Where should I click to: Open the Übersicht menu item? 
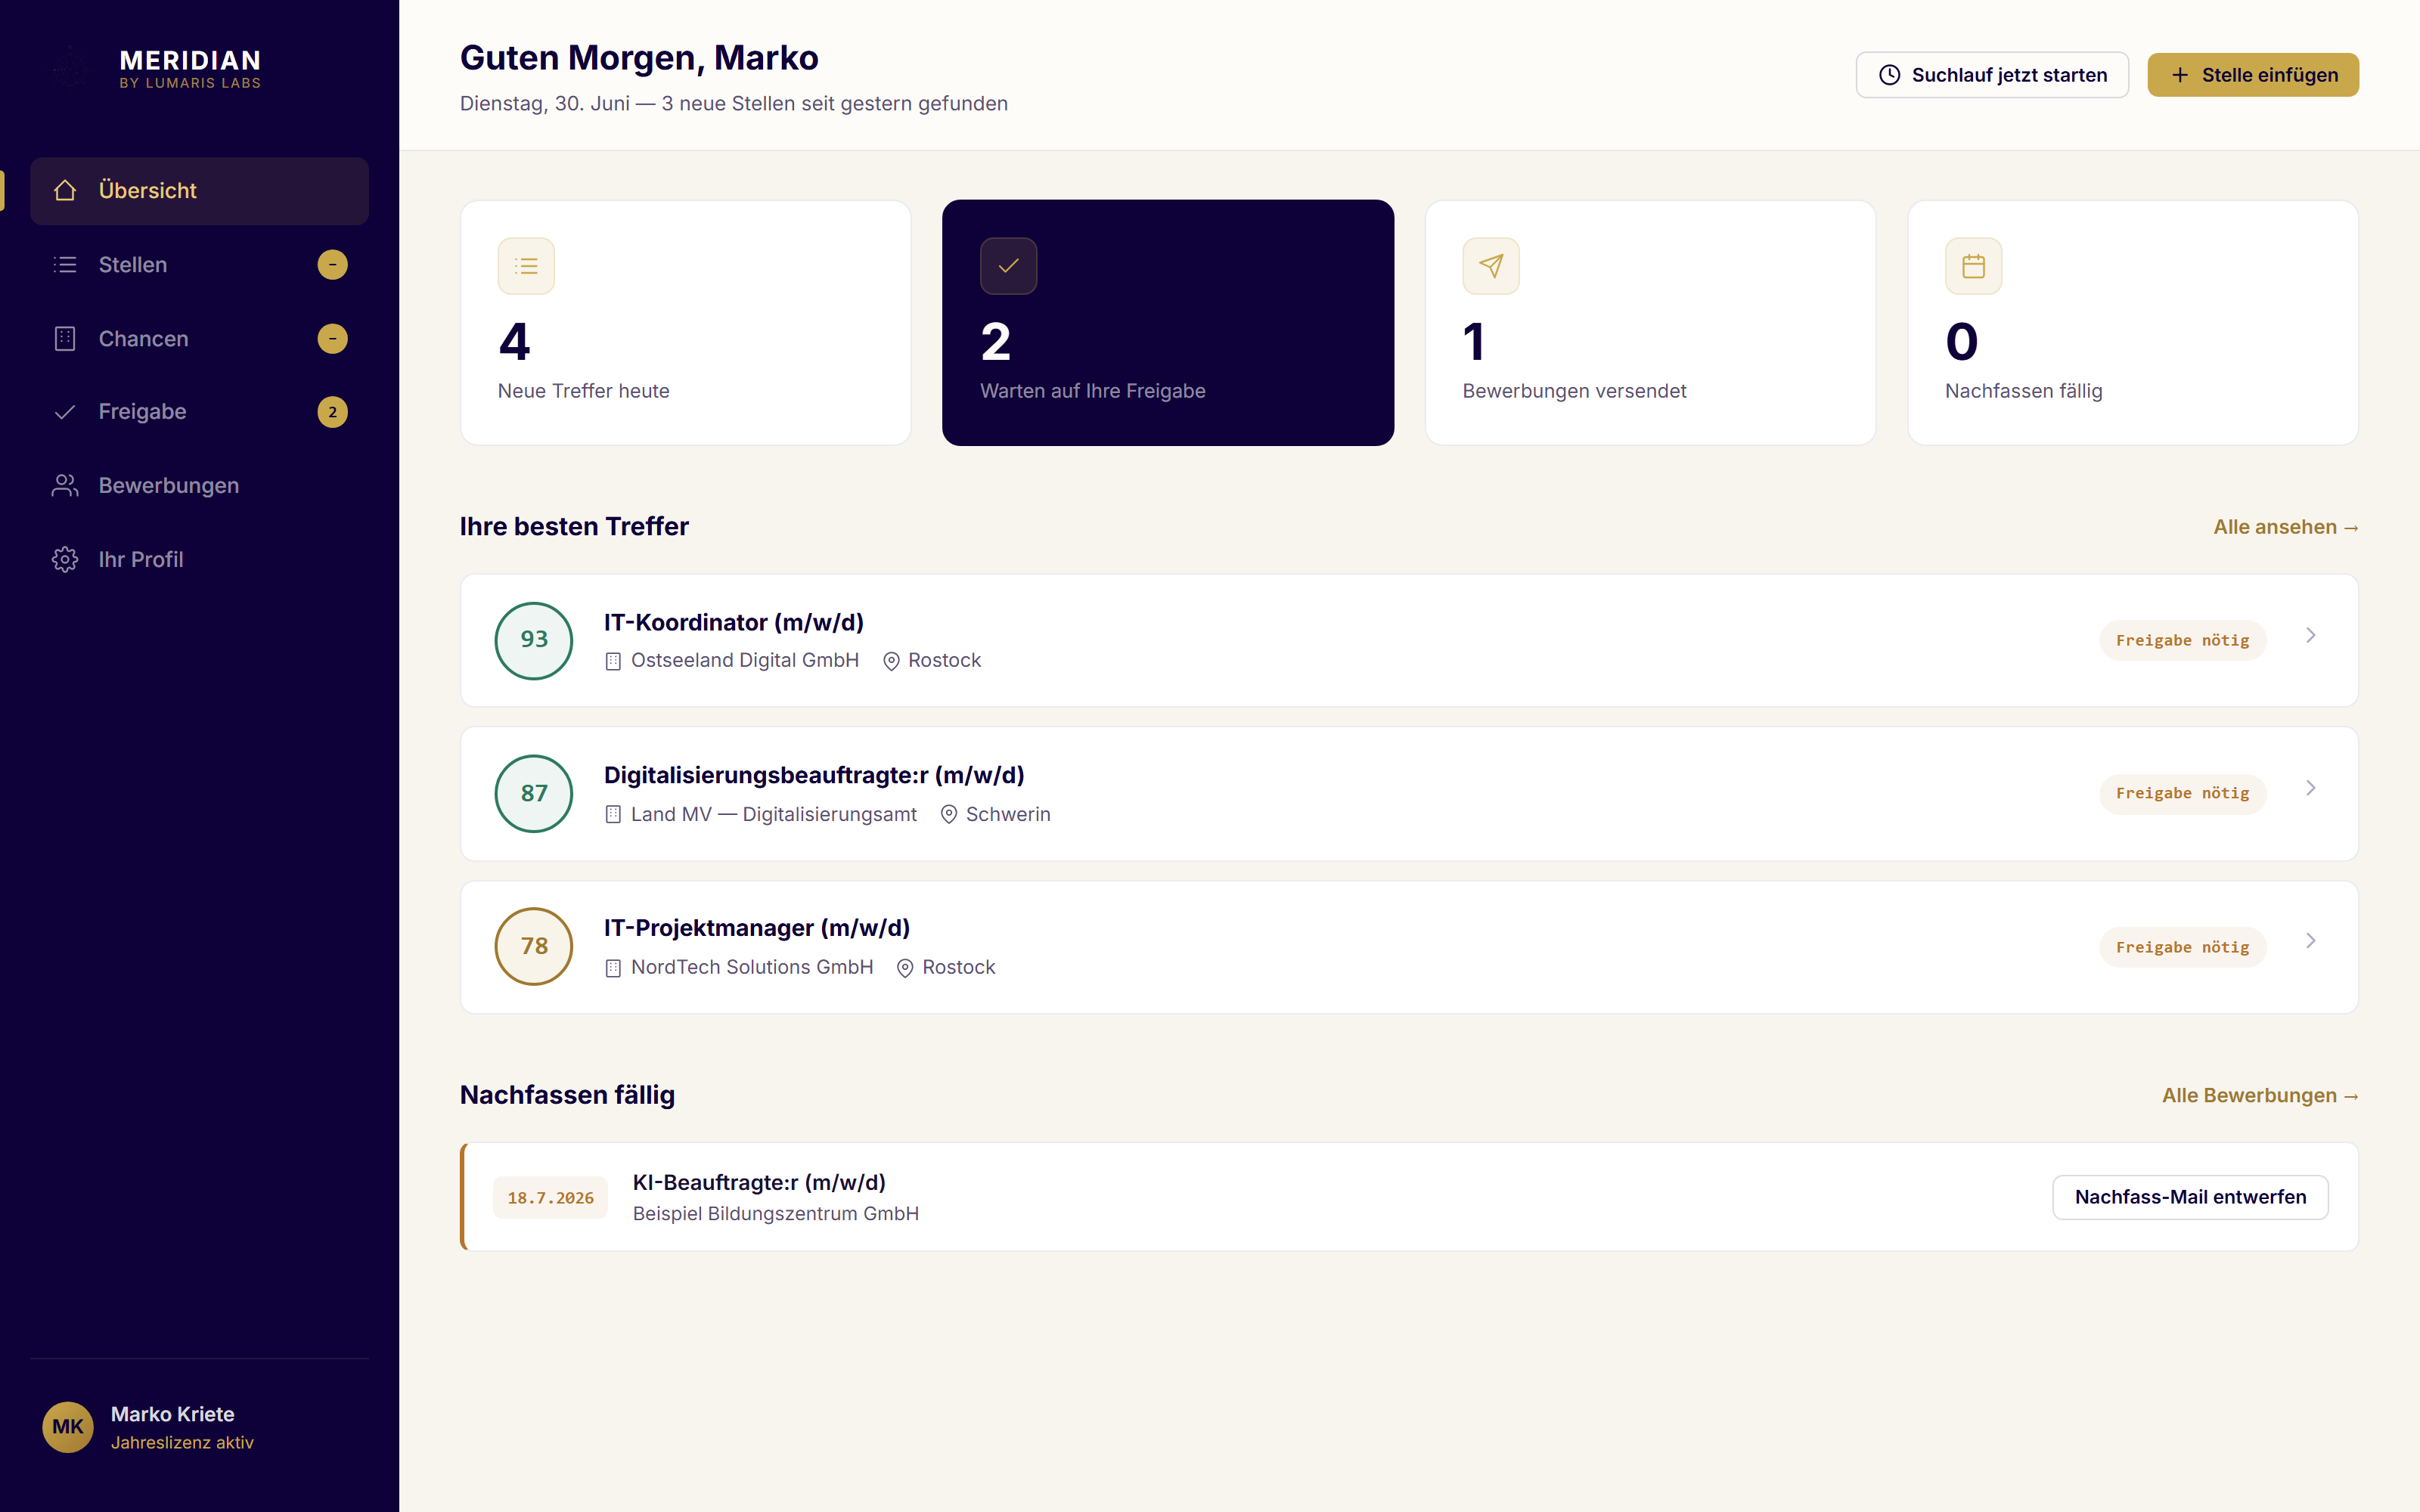pos(199,190)
